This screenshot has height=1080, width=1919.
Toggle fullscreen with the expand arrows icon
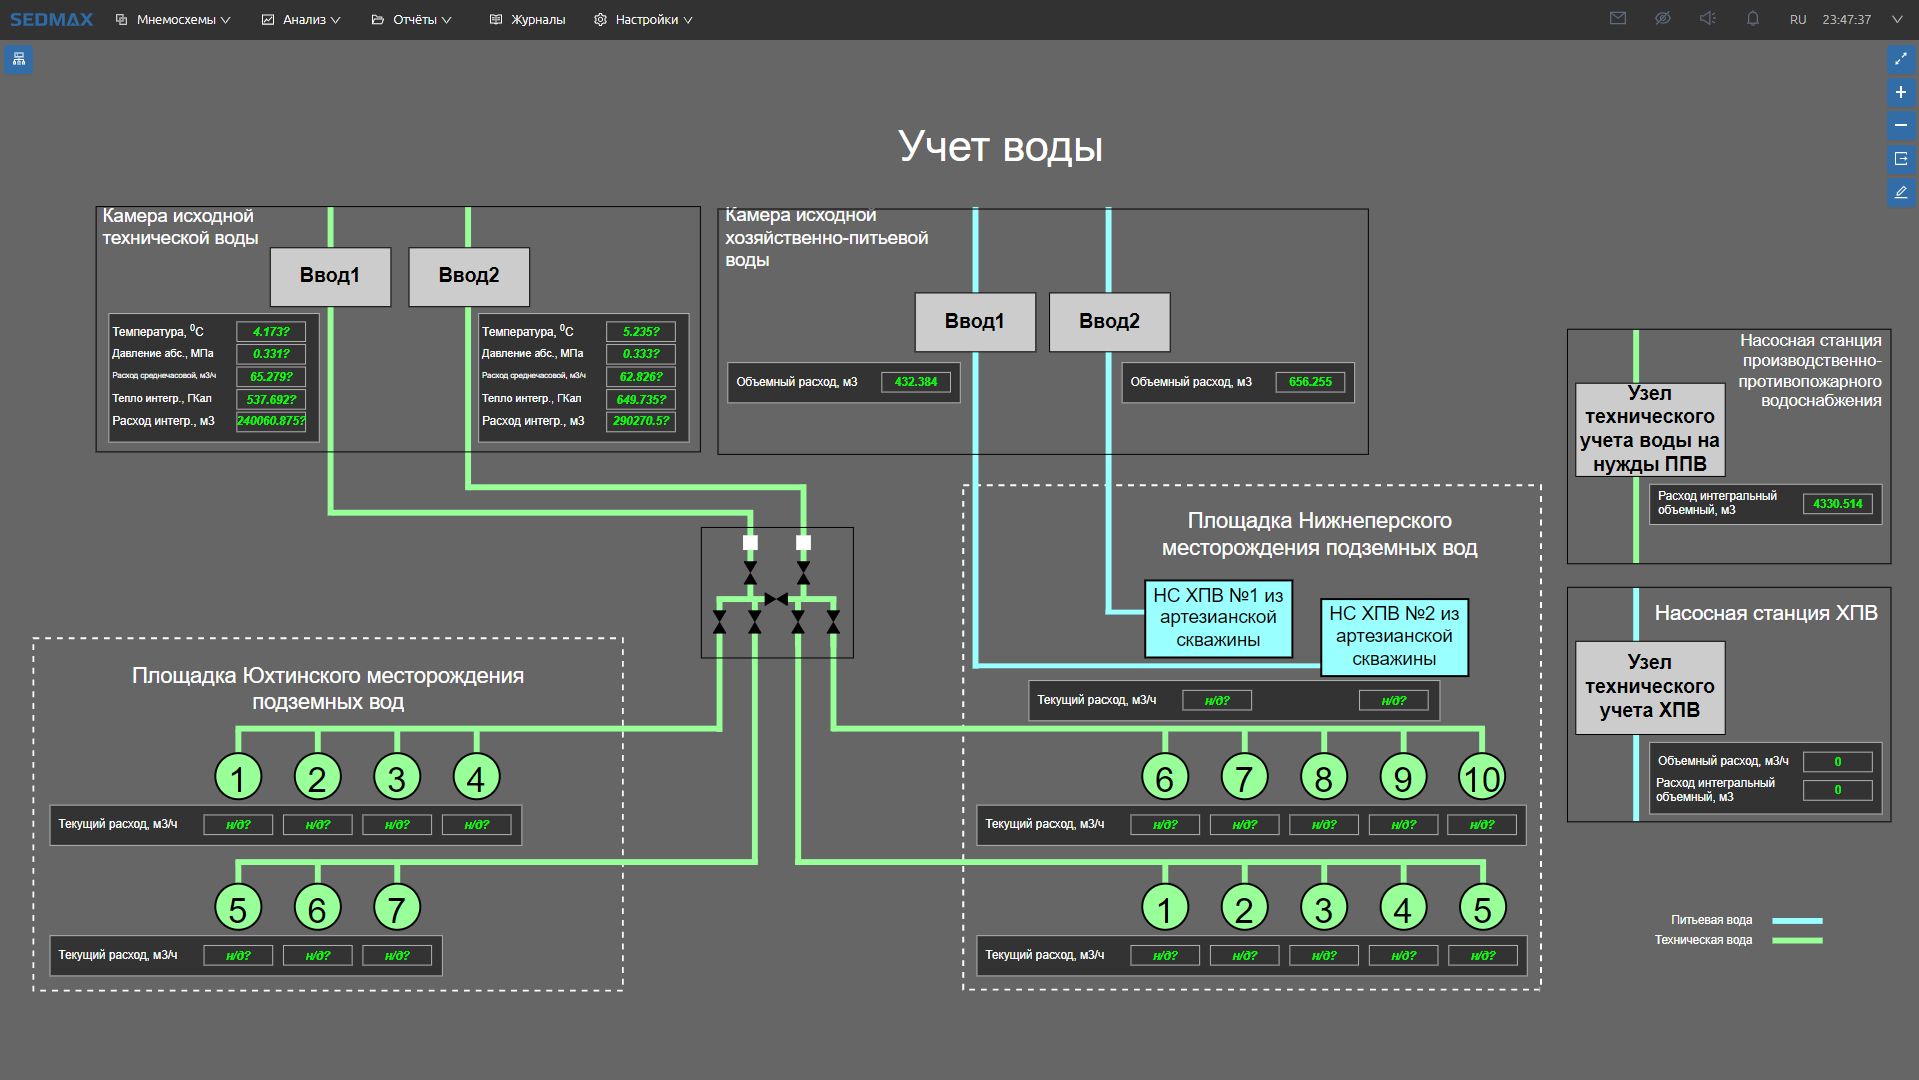(1900, 59)
